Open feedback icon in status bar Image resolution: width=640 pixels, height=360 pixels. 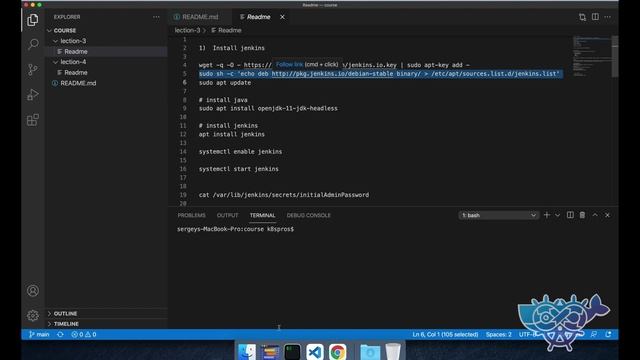tap(594, 334)
